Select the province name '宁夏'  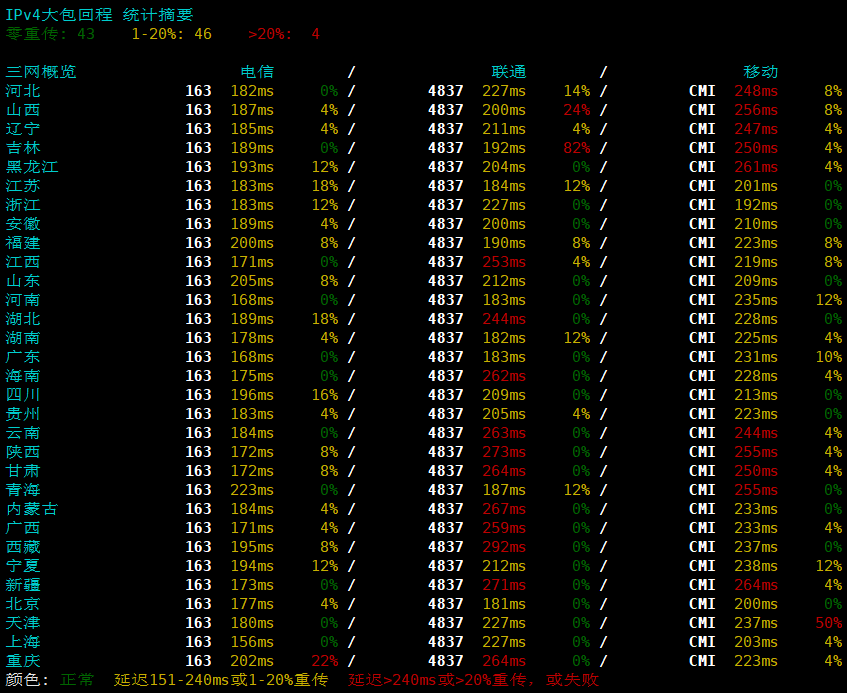23,566
